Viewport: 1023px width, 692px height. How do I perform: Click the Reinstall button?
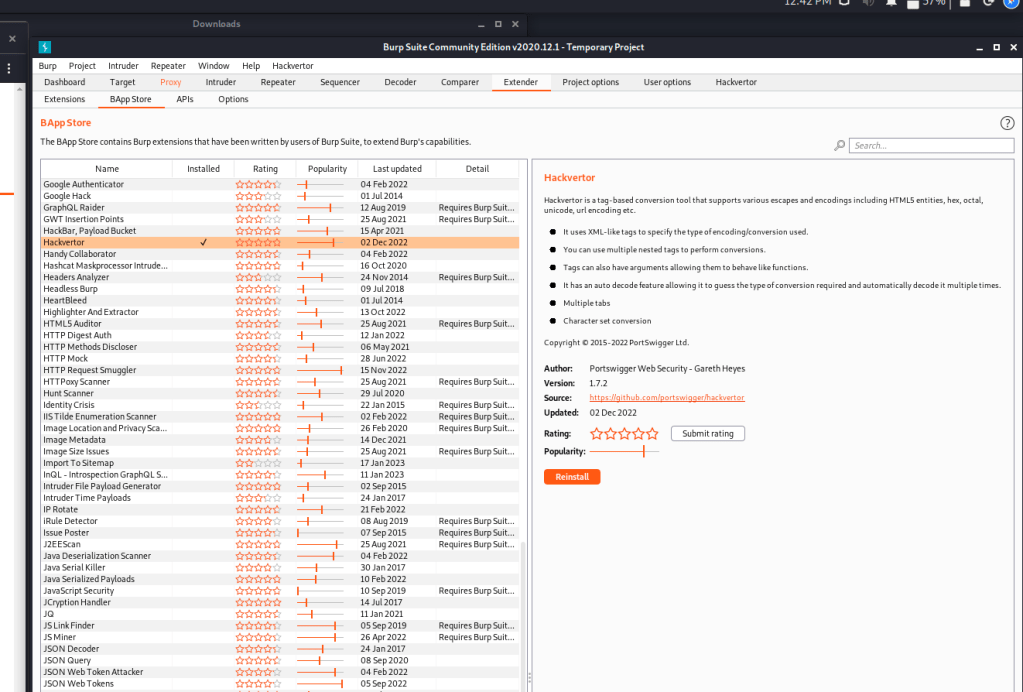[x=572, y=477]
